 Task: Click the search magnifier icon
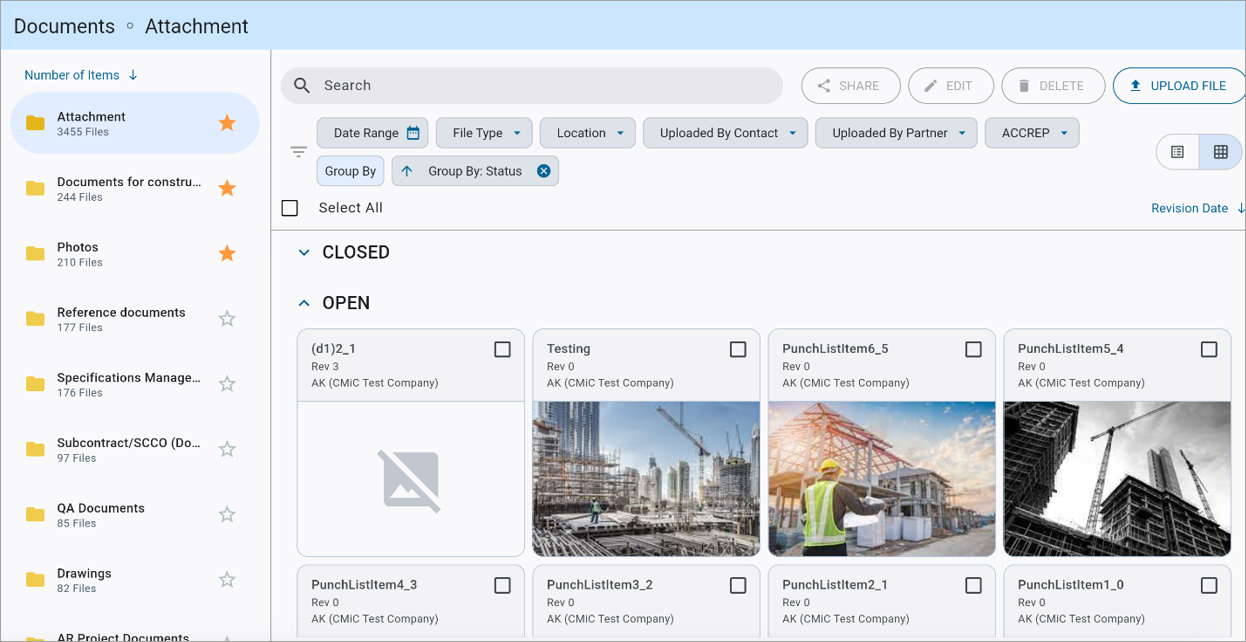[x=302, y=86]
